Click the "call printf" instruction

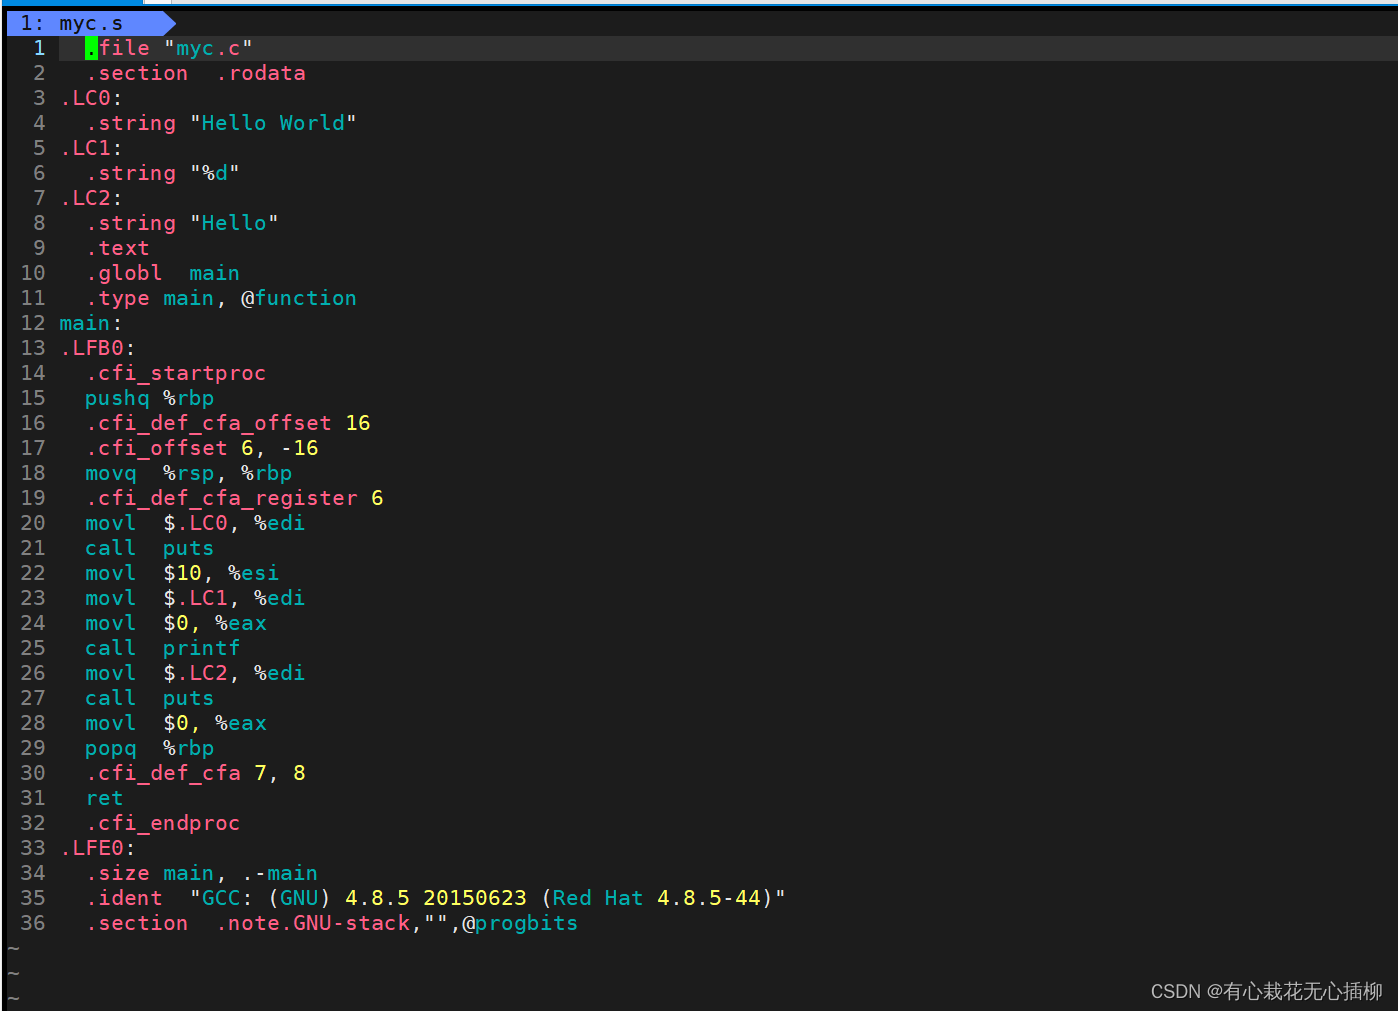click(163, 648)
